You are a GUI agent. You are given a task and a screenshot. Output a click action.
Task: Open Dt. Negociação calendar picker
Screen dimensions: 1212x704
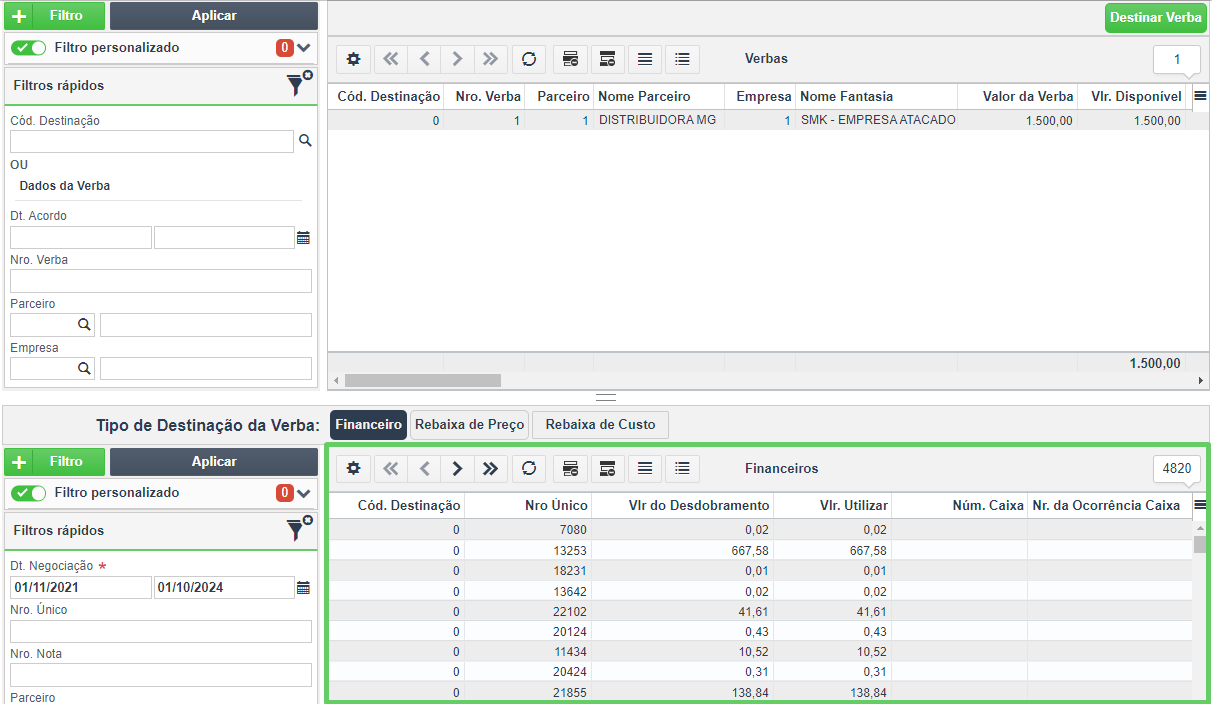point(304,588)
